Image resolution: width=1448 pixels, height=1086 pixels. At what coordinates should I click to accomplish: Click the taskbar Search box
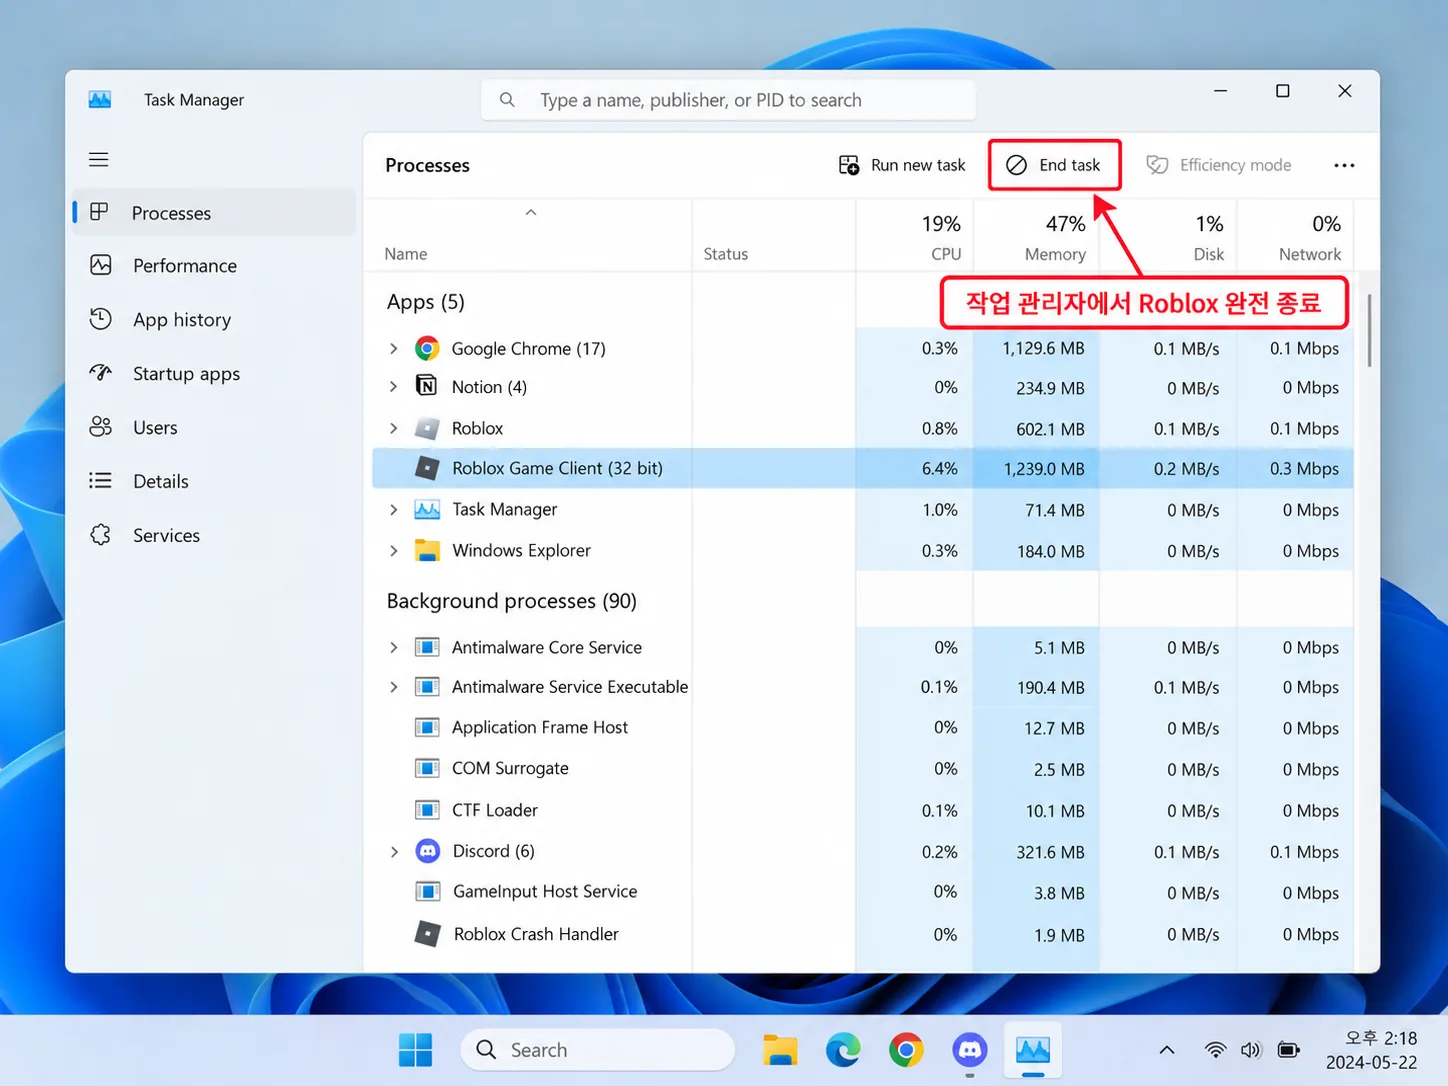pyautogui.click(x=598, y=1050)
